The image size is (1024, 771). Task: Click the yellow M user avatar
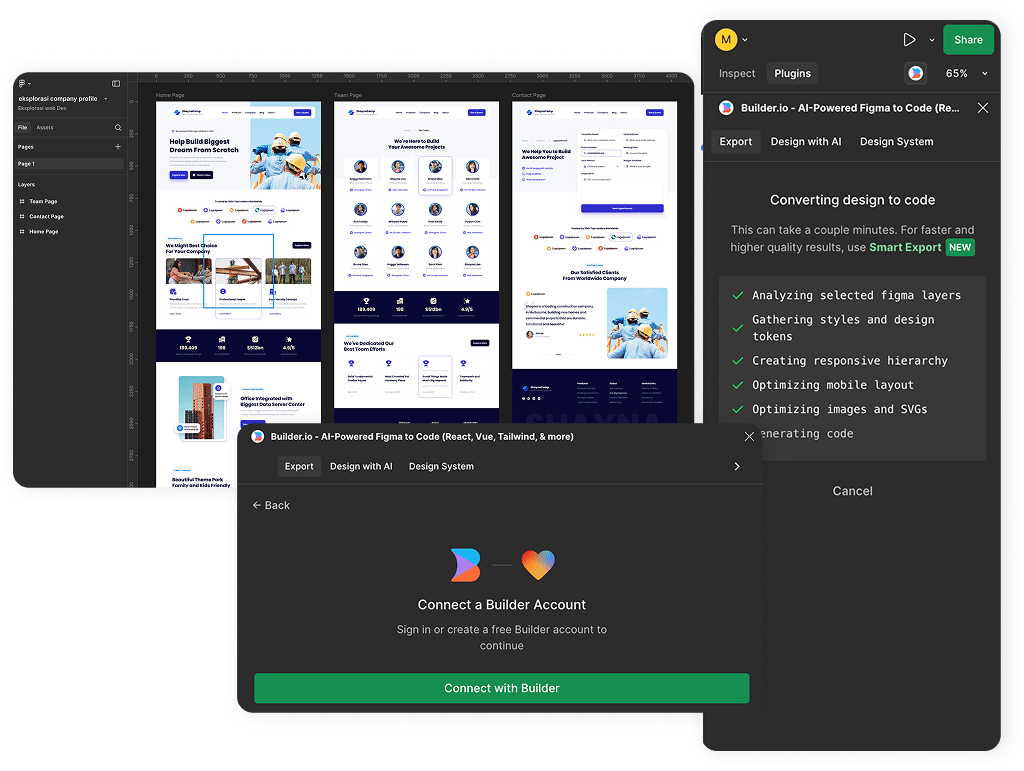coord(726,40)
